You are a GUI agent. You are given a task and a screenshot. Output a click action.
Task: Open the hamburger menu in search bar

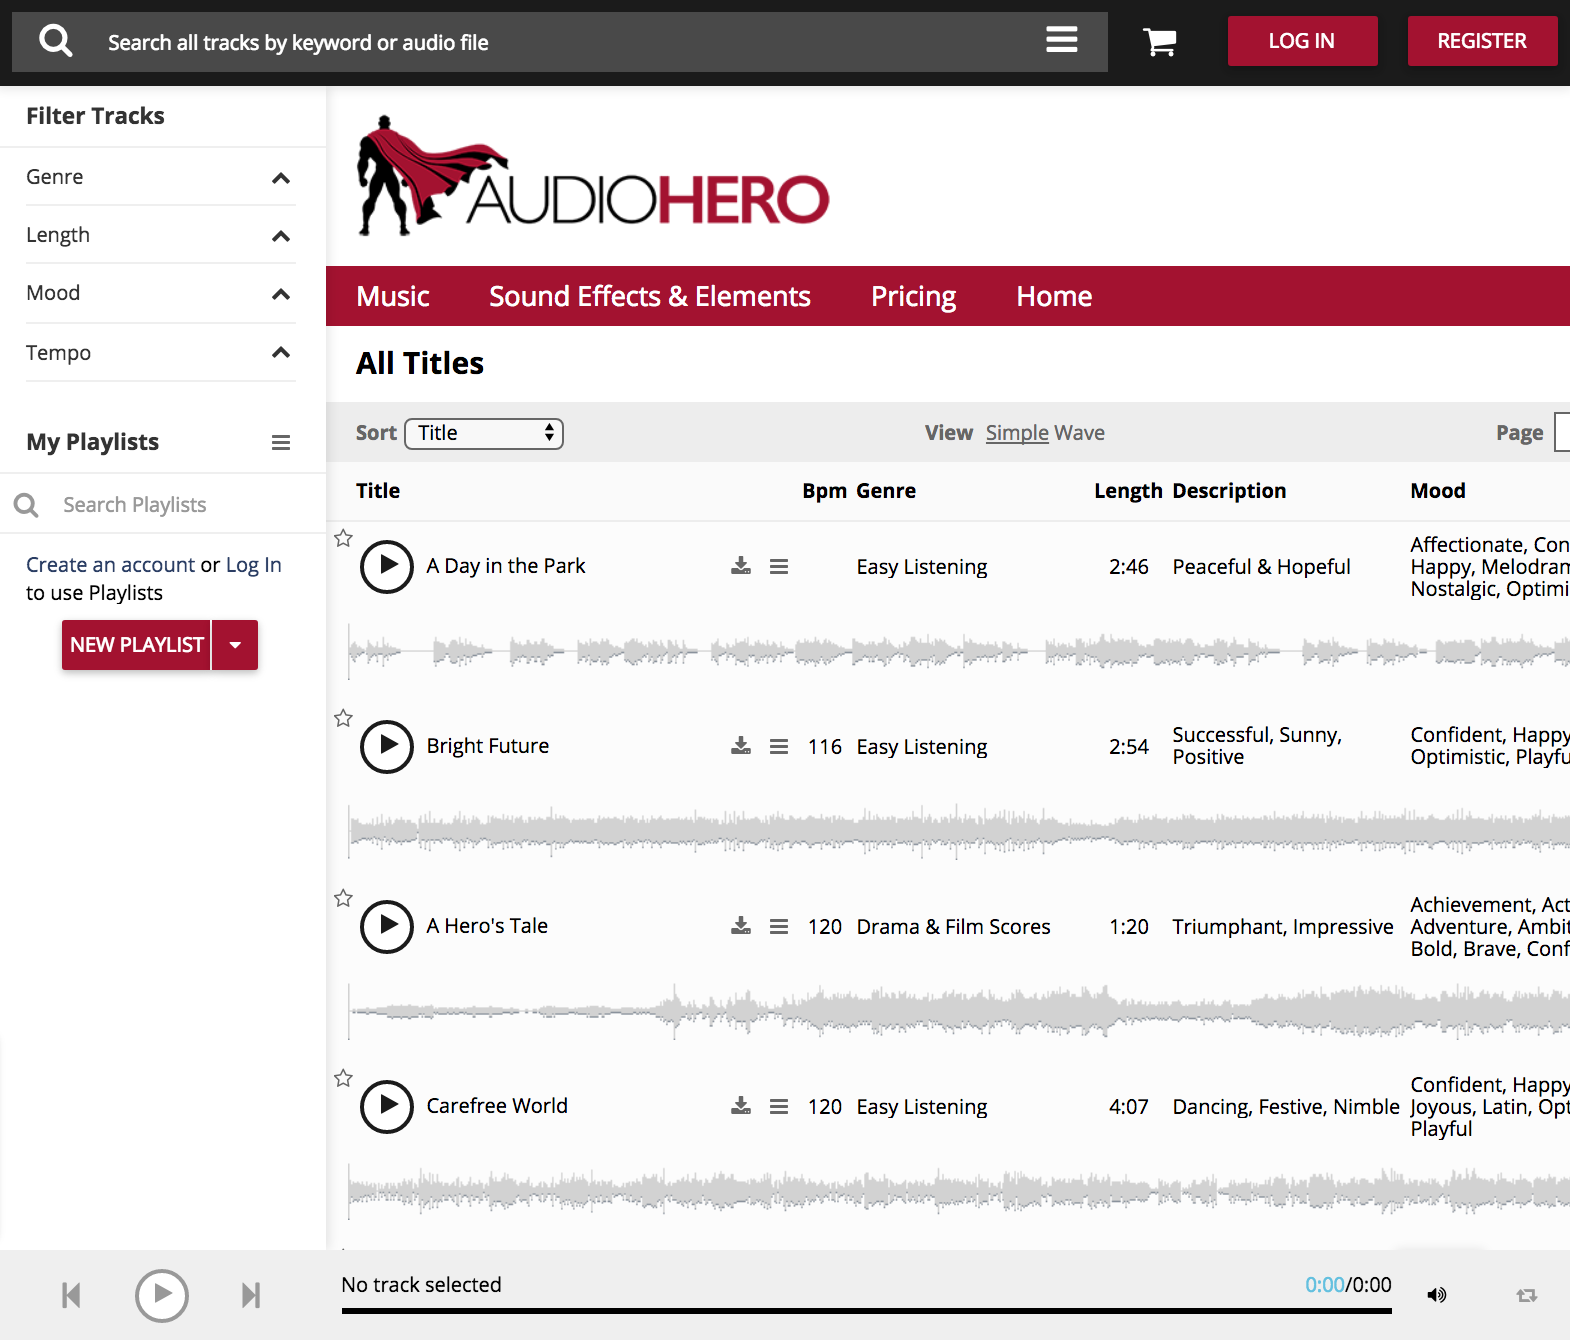(x=1061, y=40)
